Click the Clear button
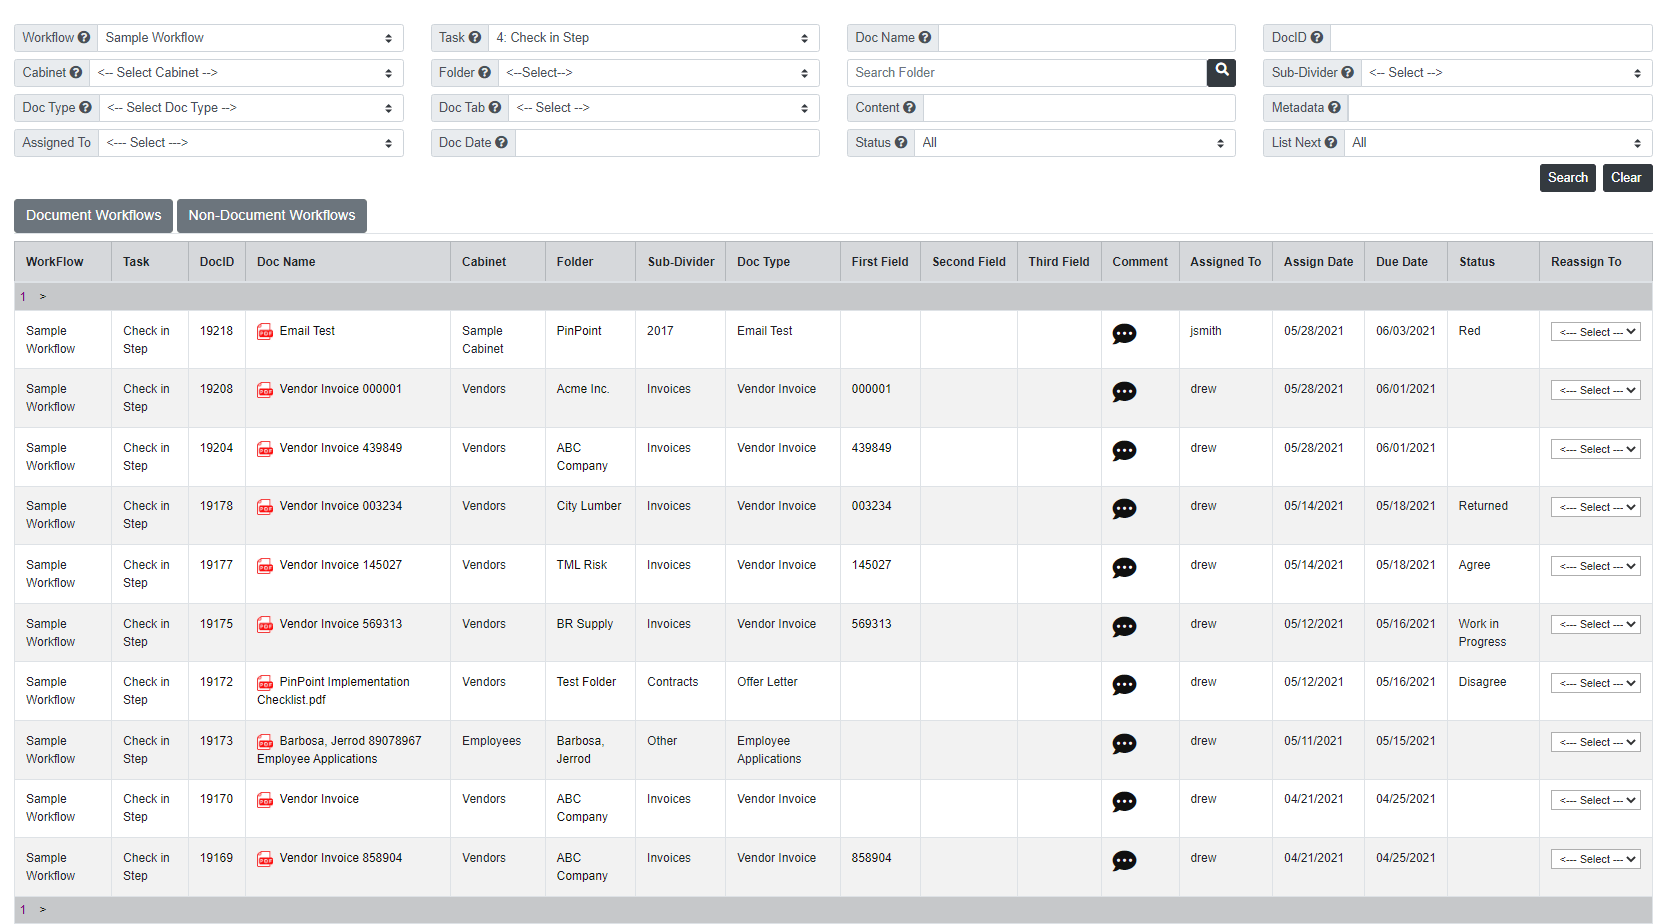Viewport: 1669px width, 924px height. click(x=1627, y=178)
